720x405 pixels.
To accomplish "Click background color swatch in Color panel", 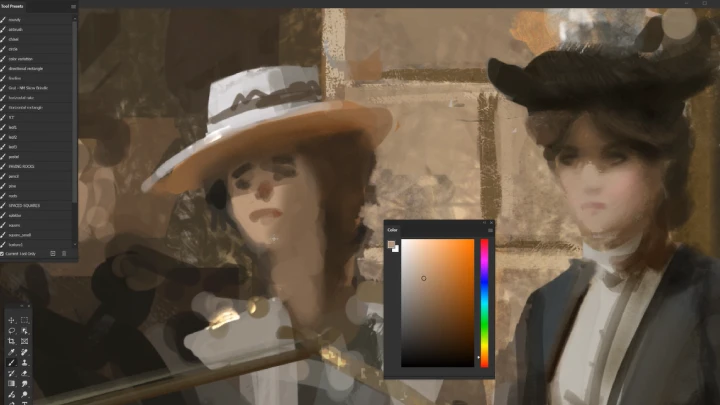I will tap(396, 249).
